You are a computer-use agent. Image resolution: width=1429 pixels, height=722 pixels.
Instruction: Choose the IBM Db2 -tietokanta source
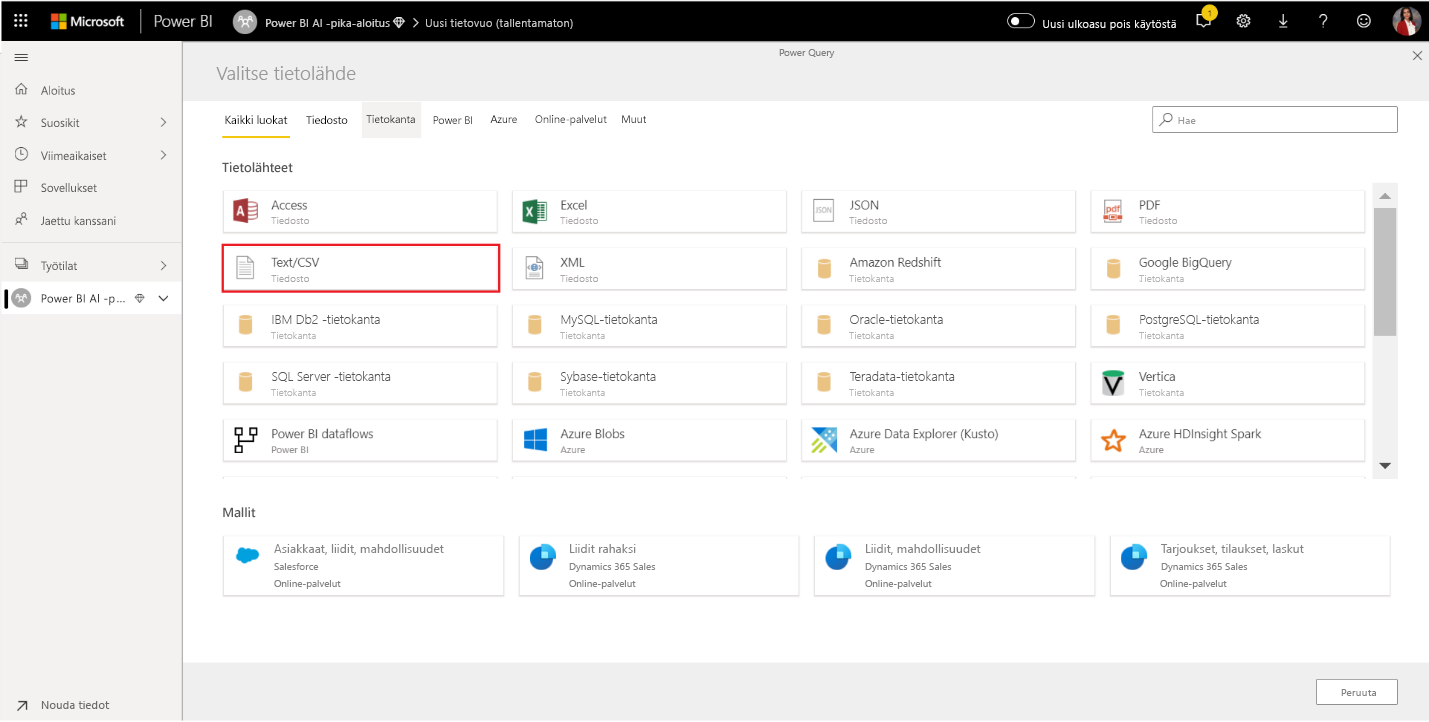click(360, 326)
